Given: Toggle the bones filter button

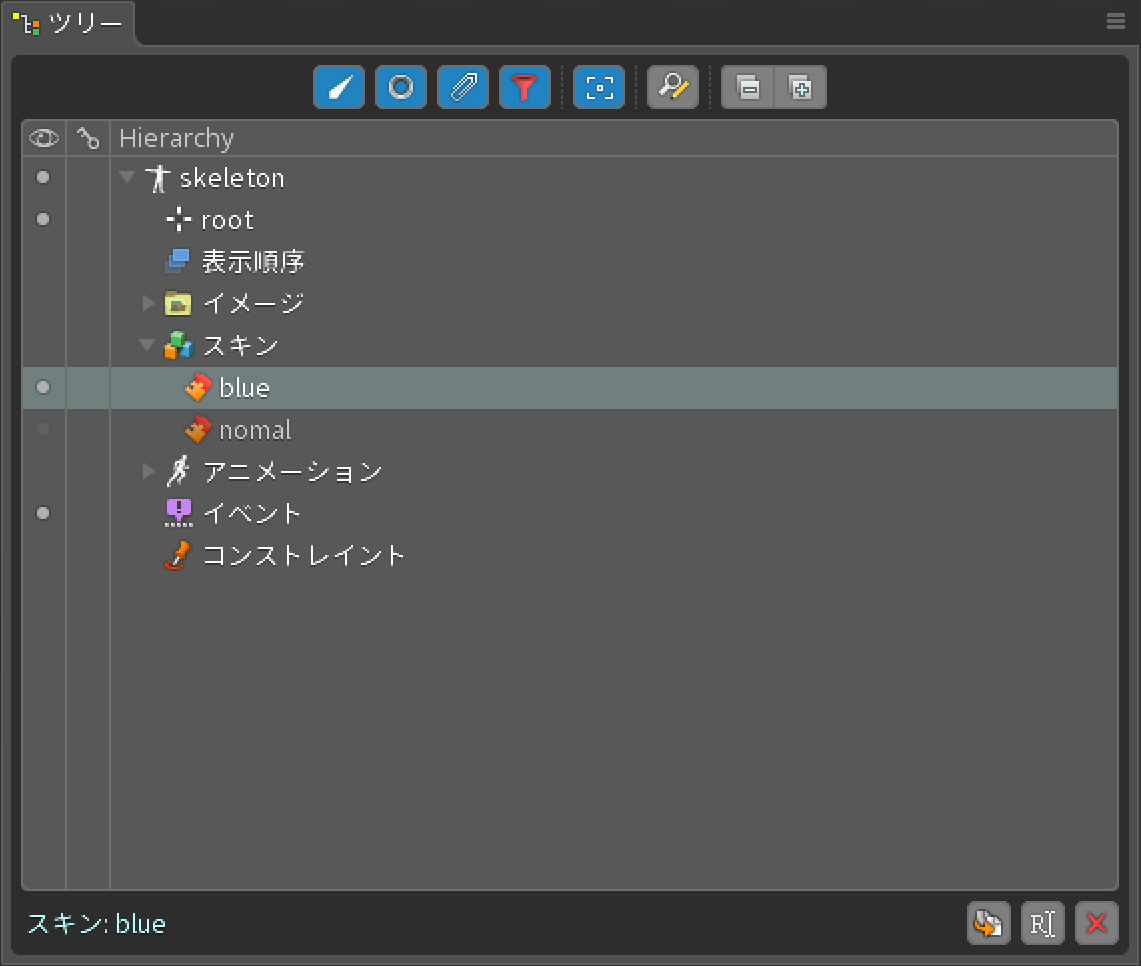Looking at the screenshot, I should [x=339, y=87].
